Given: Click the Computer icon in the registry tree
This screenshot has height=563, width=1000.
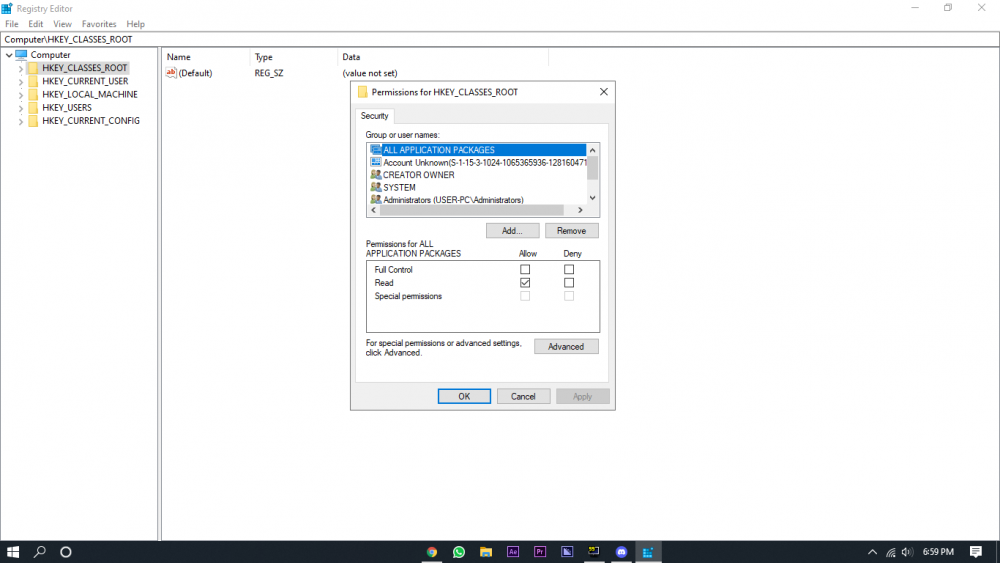Looking at the screenshot, I should [21, 55].
